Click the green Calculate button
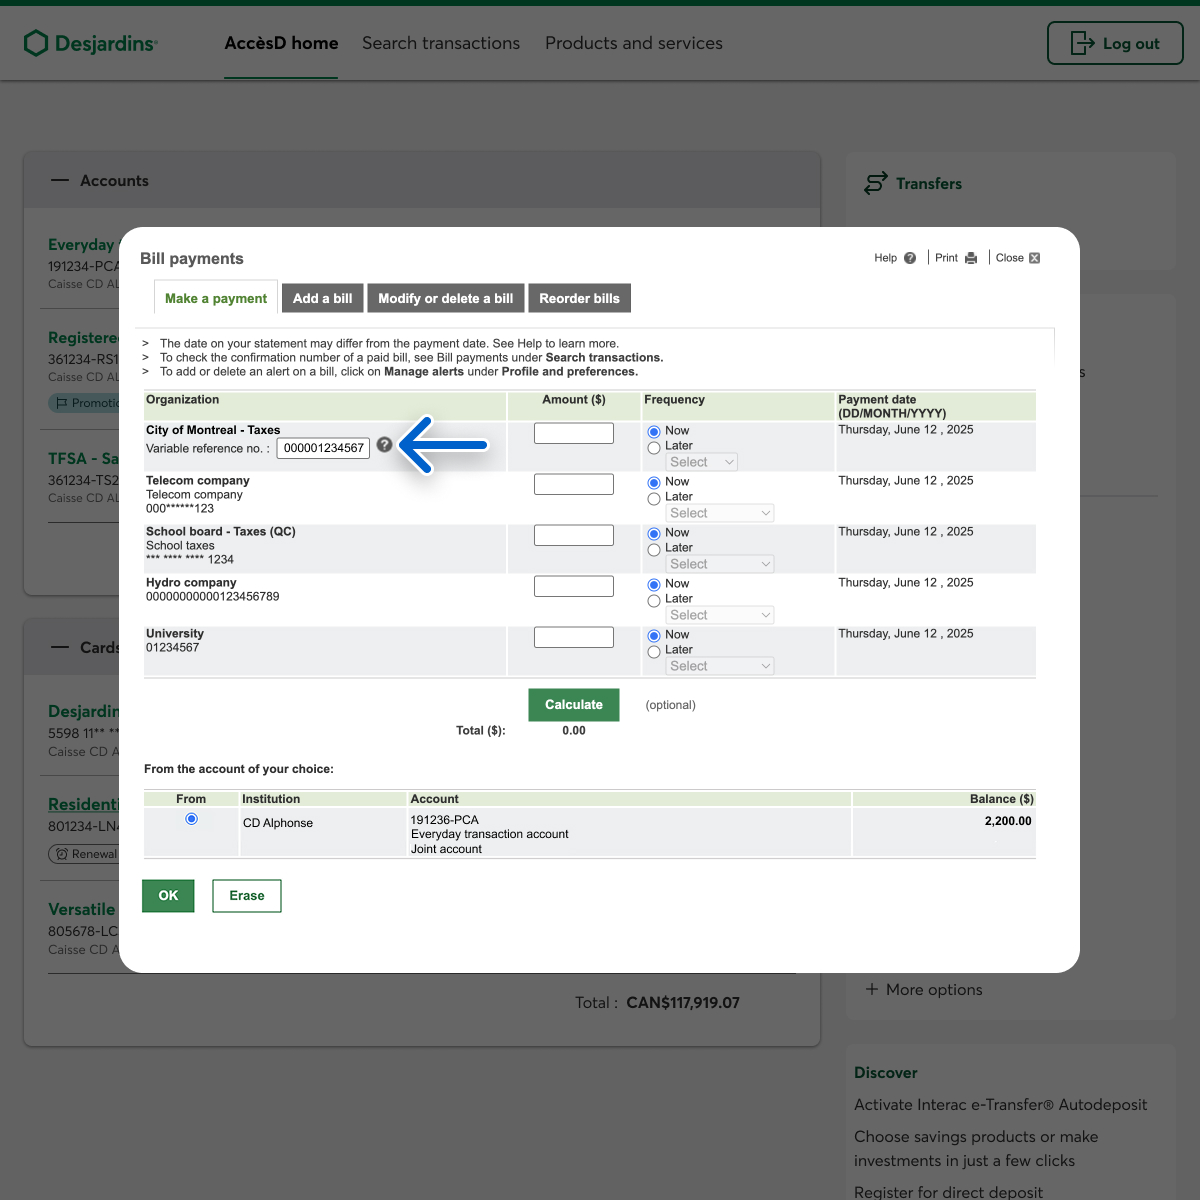Viewport: 1200px width, 1200px height. 573,705
